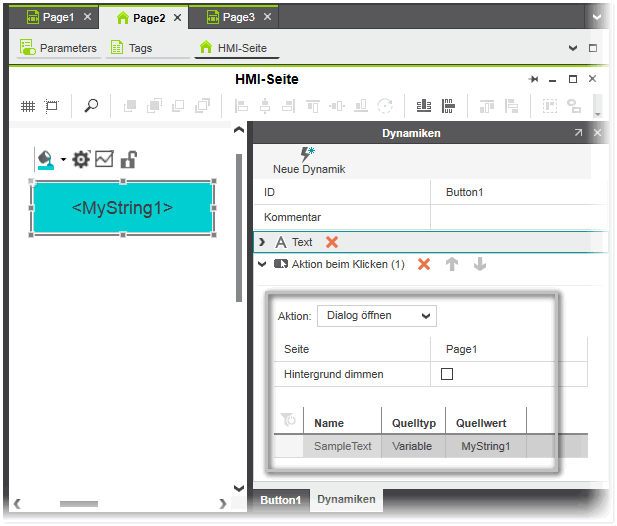Screen dimensions: 617x526
Task: Open the Aktion dropdown 'Dialog öffnen'
Action: coord(376,316)
